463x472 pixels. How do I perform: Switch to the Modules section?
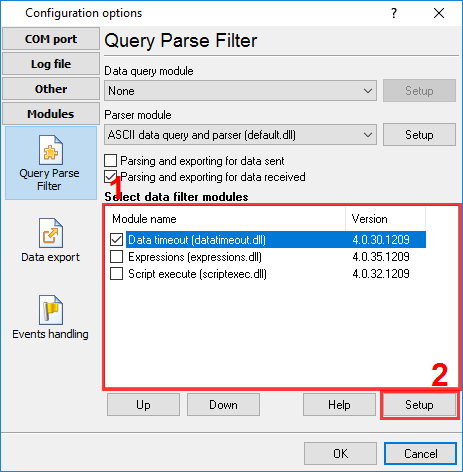(x=51, y=114)
